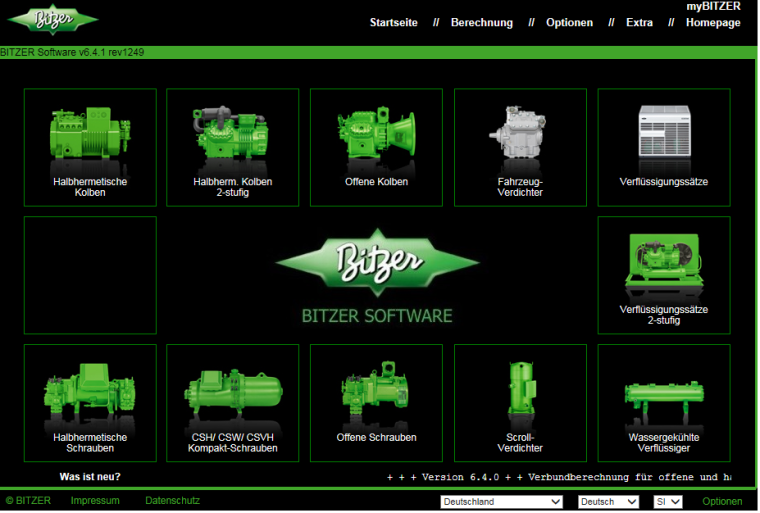Open the Datenschutz footer link
Viewport: 760px width, 513px height.
[172, 501]
